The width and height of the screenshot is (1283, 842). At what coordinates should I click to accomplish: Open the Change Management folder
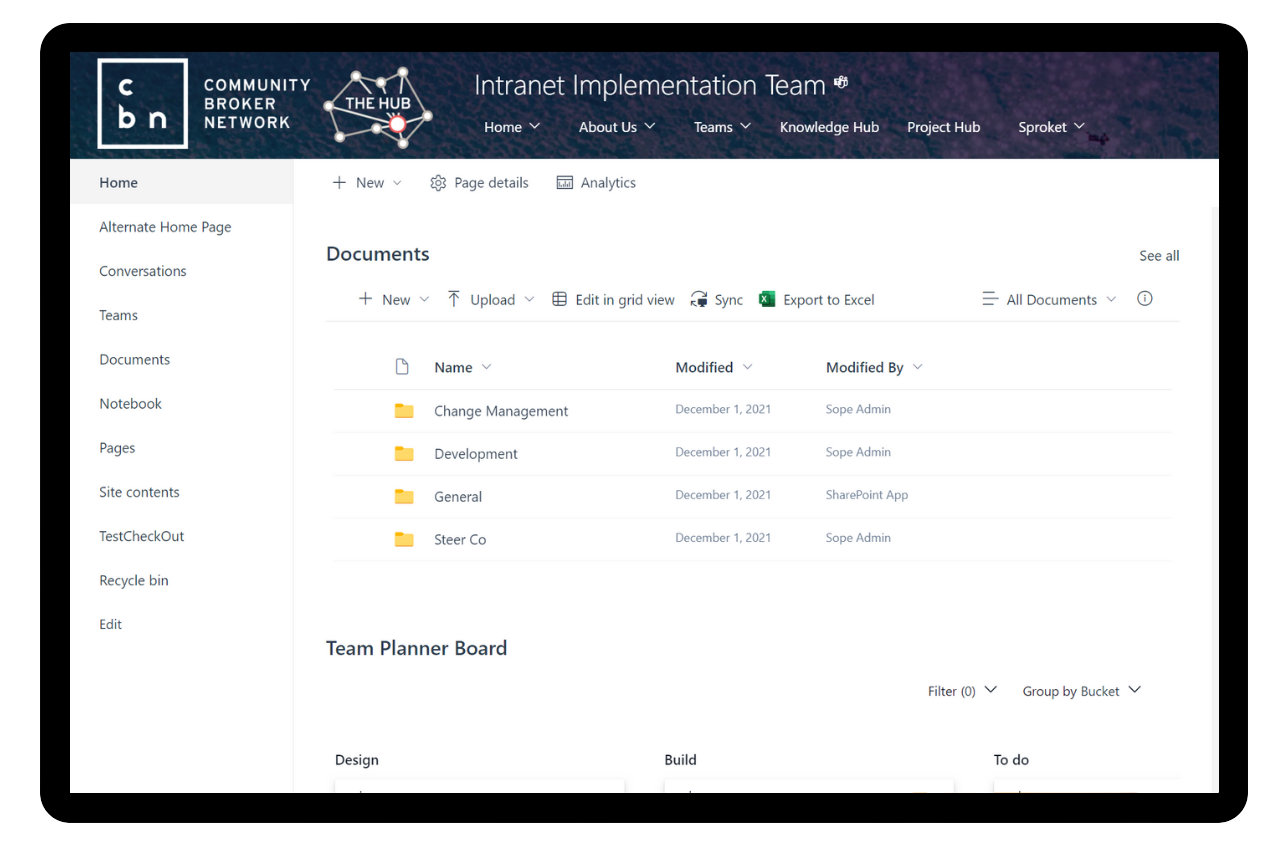501,411
